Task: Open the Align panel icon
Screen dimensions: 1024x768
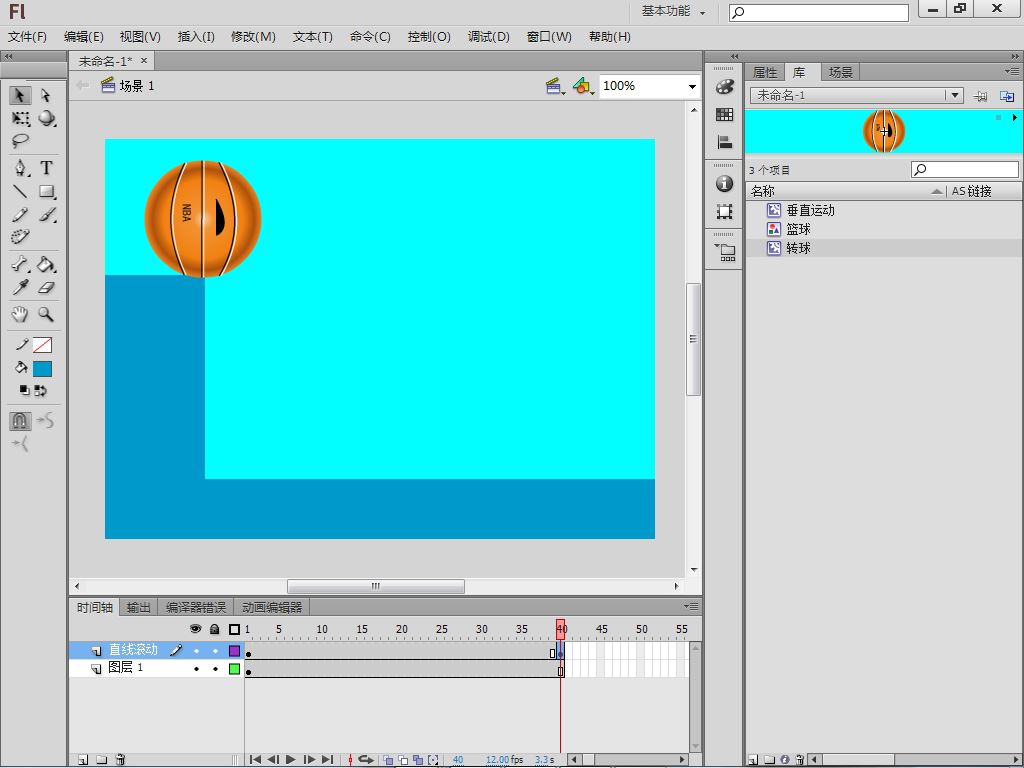Action: click(724, 142)
